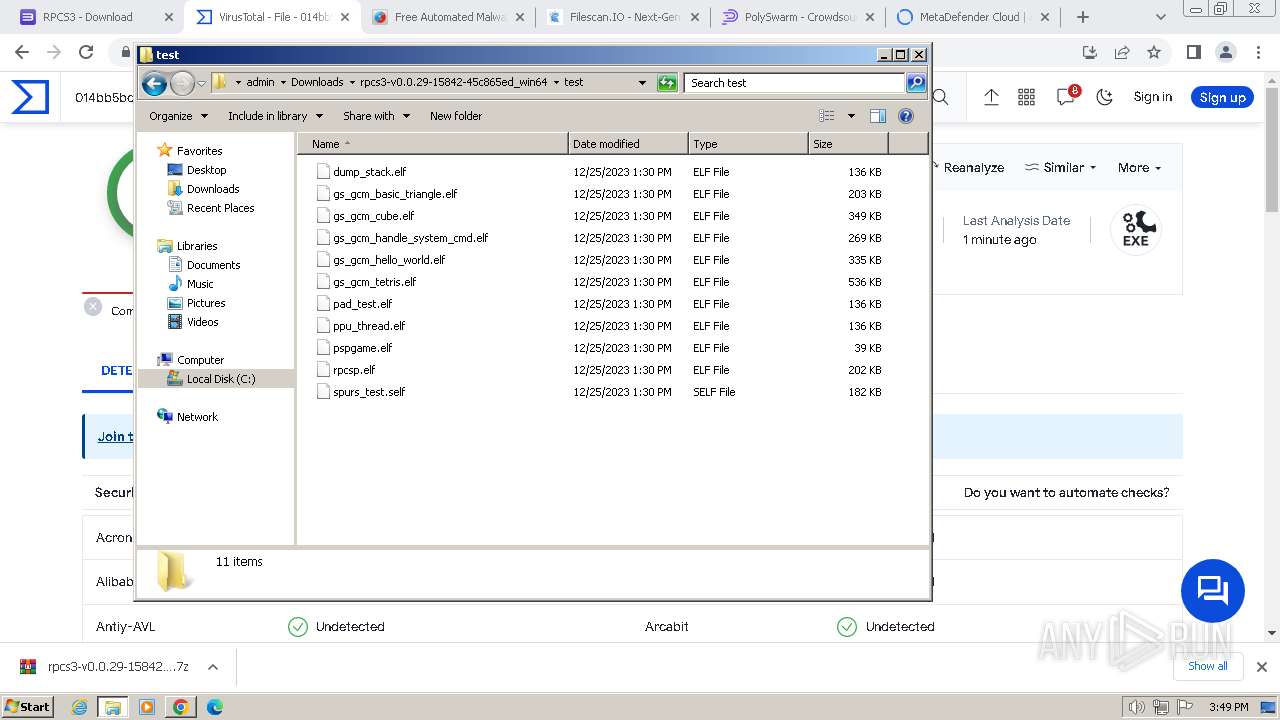This screenshot has width=1280, height=720.
Task: Click the admin breadcrumb in address bar
Action: tap(260, 83)
